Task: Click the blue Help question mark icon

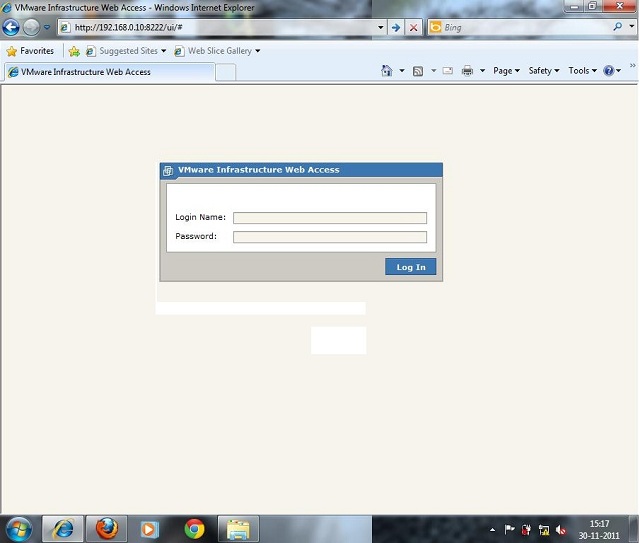Action: coord(609,71)
